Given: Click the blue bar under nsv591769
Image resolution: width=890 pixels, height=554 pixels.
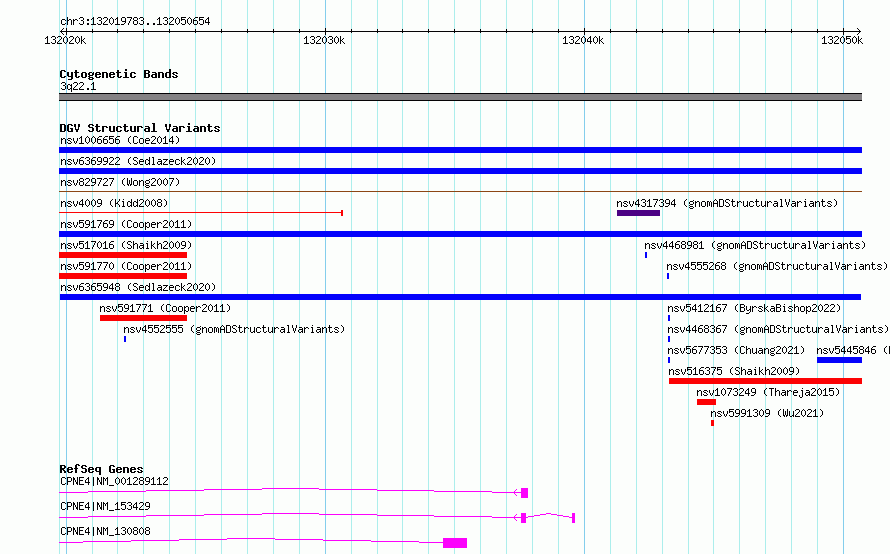Looking at the screenshot, I should click(x=460, y=234).
